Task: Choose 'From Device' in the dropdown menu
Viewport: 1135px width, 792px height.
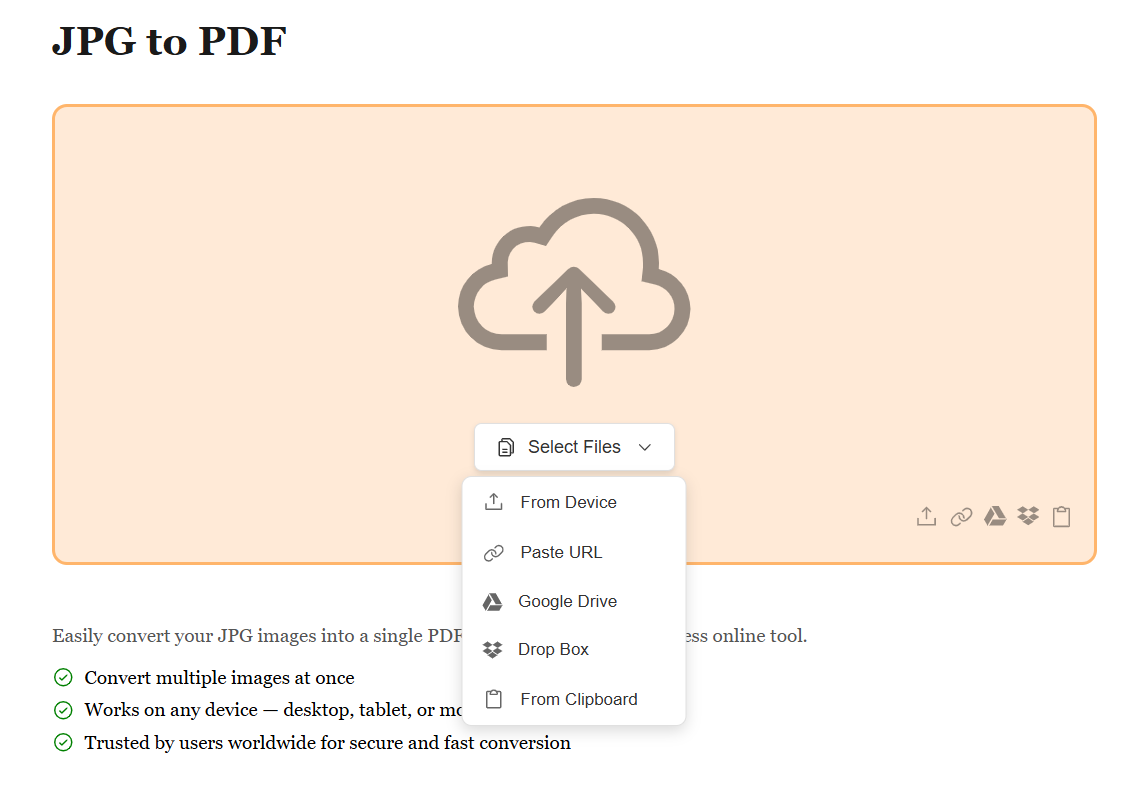Action: pyautogui.click(x=568, y=502)
